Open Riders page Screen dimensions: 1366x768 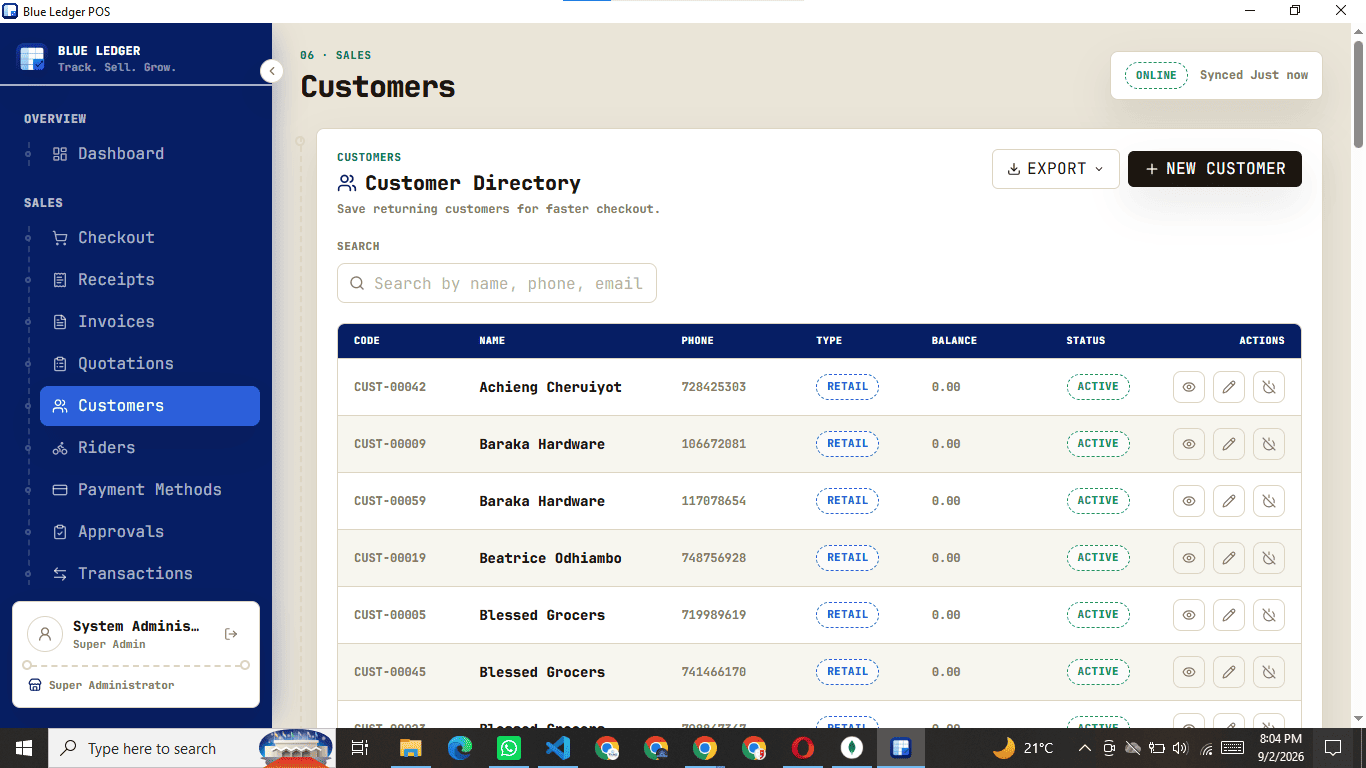tap(150, 448)
